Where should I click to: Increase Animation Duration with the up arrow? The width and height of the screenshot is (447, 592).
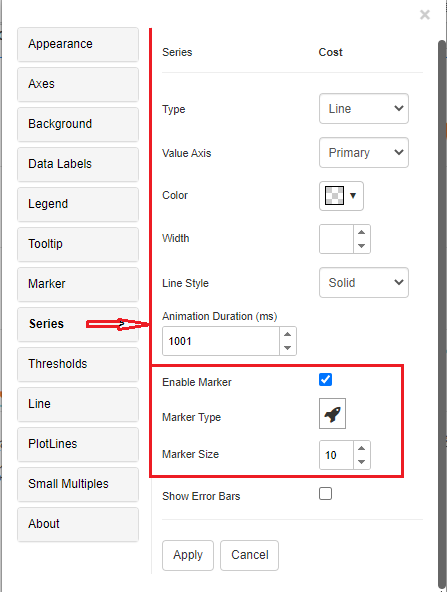tap(288, 334)
